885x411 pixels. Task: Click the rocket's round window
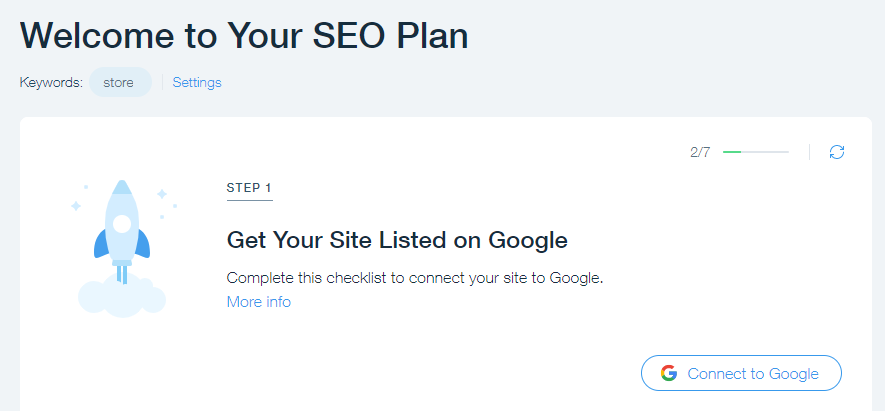pos(122,223)
